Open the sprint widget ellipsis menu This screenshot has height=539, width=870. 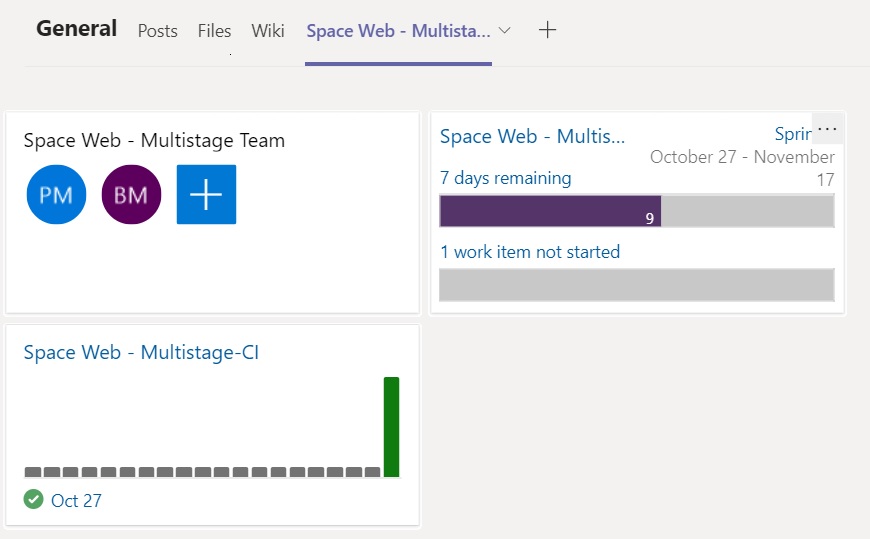(x=827, y=130)
